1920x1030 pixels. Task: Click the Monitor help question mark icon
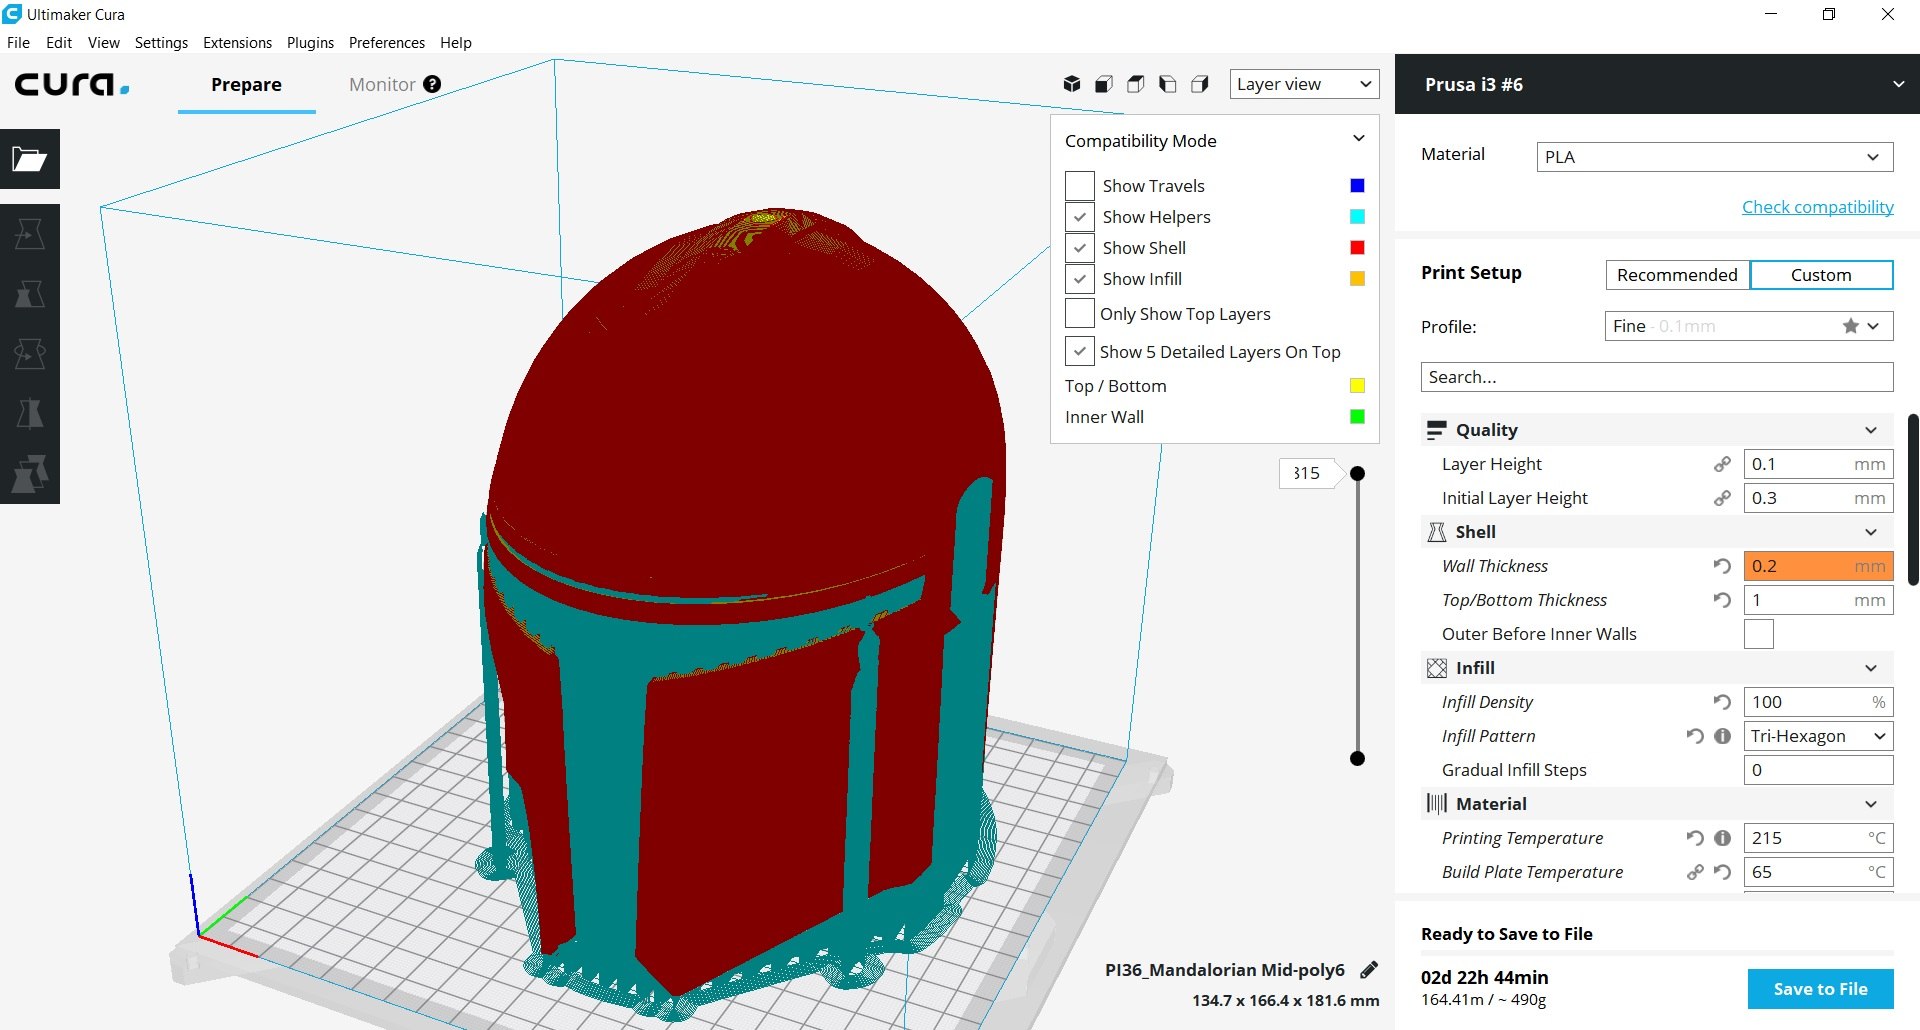432,84
